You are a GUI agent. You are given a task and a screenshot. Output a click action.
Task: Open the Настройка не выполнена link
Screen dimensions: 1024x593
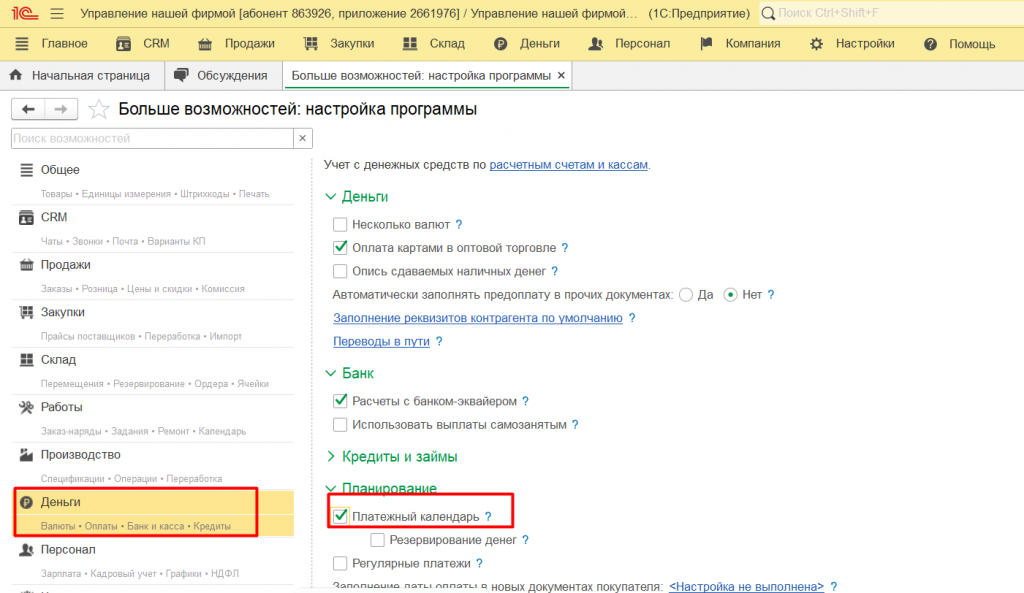pos(746,586)
